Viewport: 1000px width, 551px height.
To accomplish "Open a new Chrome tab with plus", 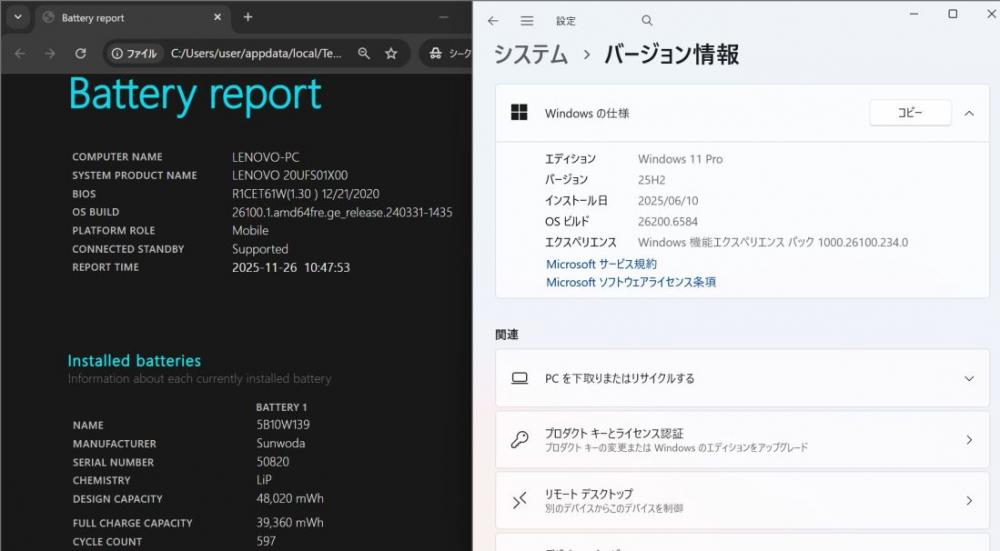I will (248, 17).
